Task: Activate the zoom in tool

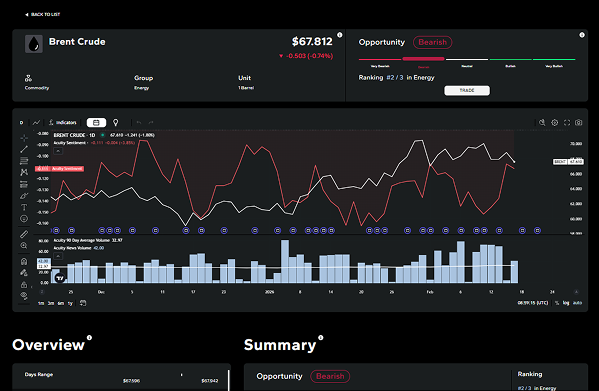Action: (24, 246)
